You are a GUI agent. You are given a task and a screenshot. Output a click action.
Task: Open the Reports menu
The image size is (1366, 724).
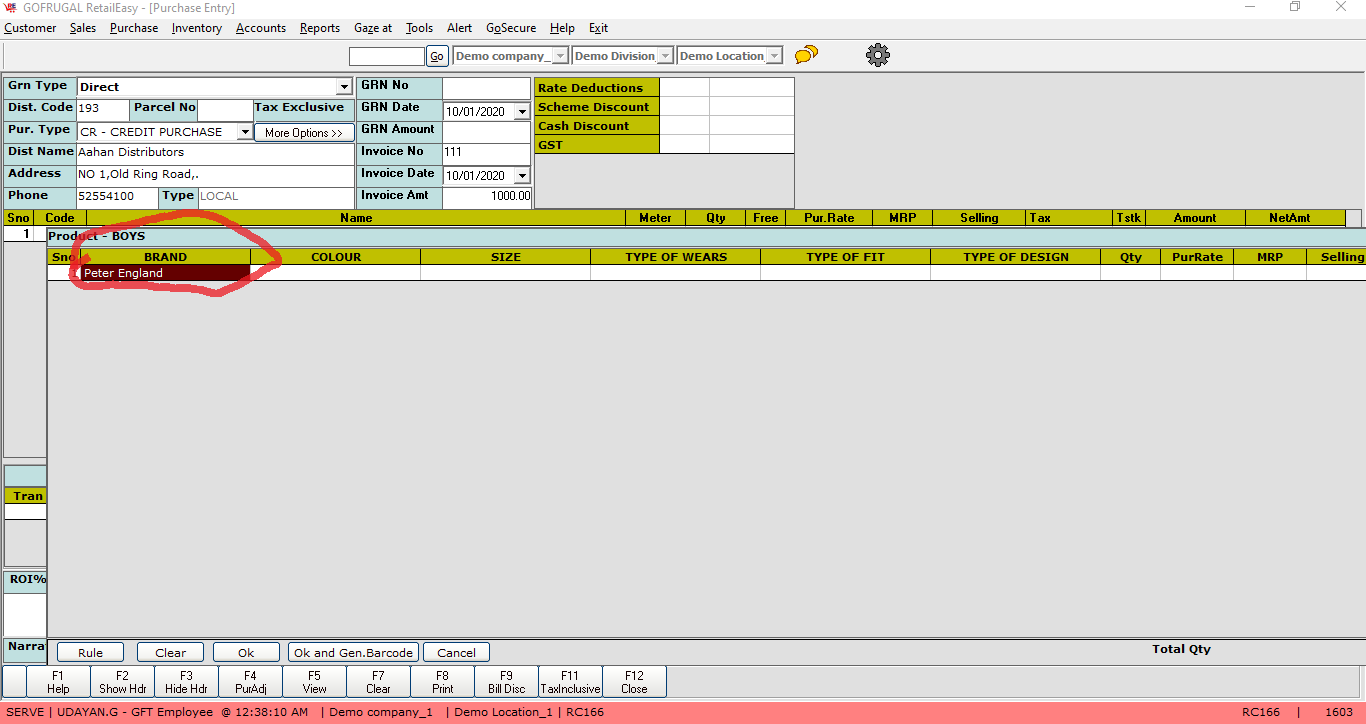point(320,28)
